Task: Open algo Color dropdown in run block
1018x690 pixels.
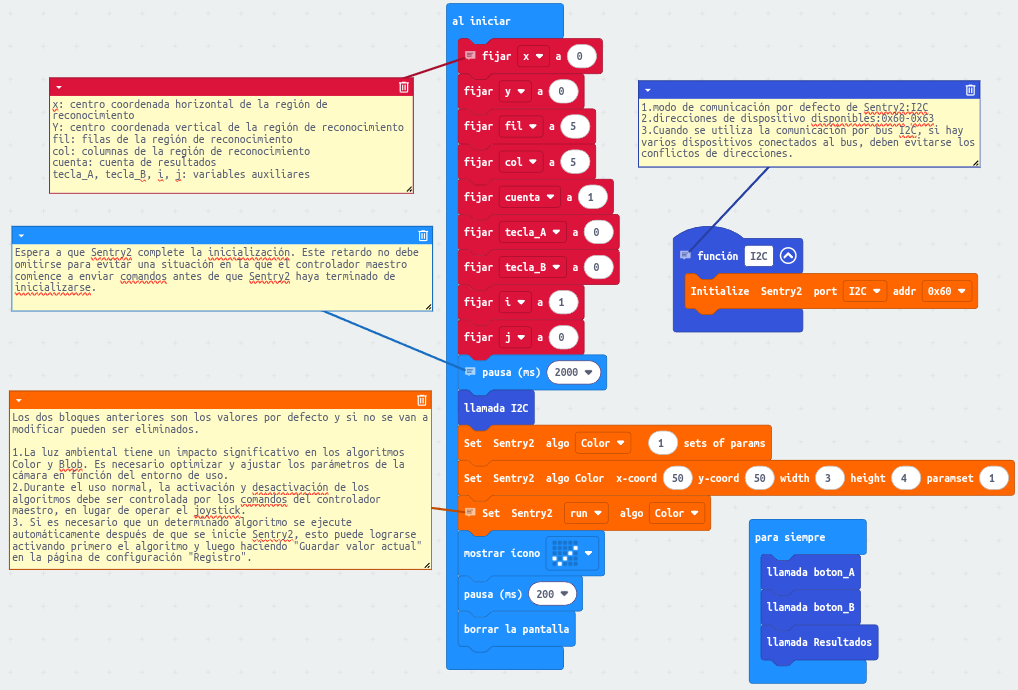Action: click(677, 513)
